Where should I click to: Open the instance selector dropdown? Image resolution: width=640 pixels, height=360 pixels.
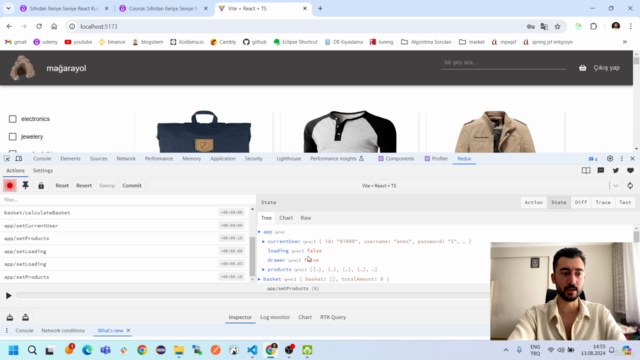[616, 186]
